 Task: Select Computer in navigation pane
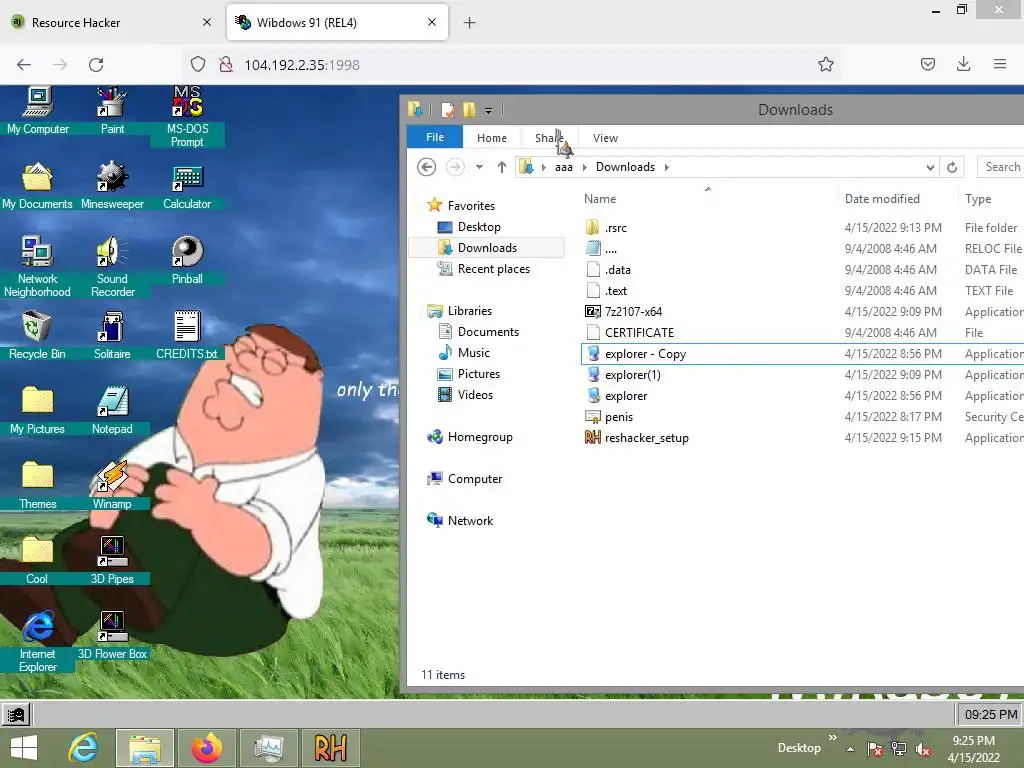pyautogui.click(x=475, y=479)
